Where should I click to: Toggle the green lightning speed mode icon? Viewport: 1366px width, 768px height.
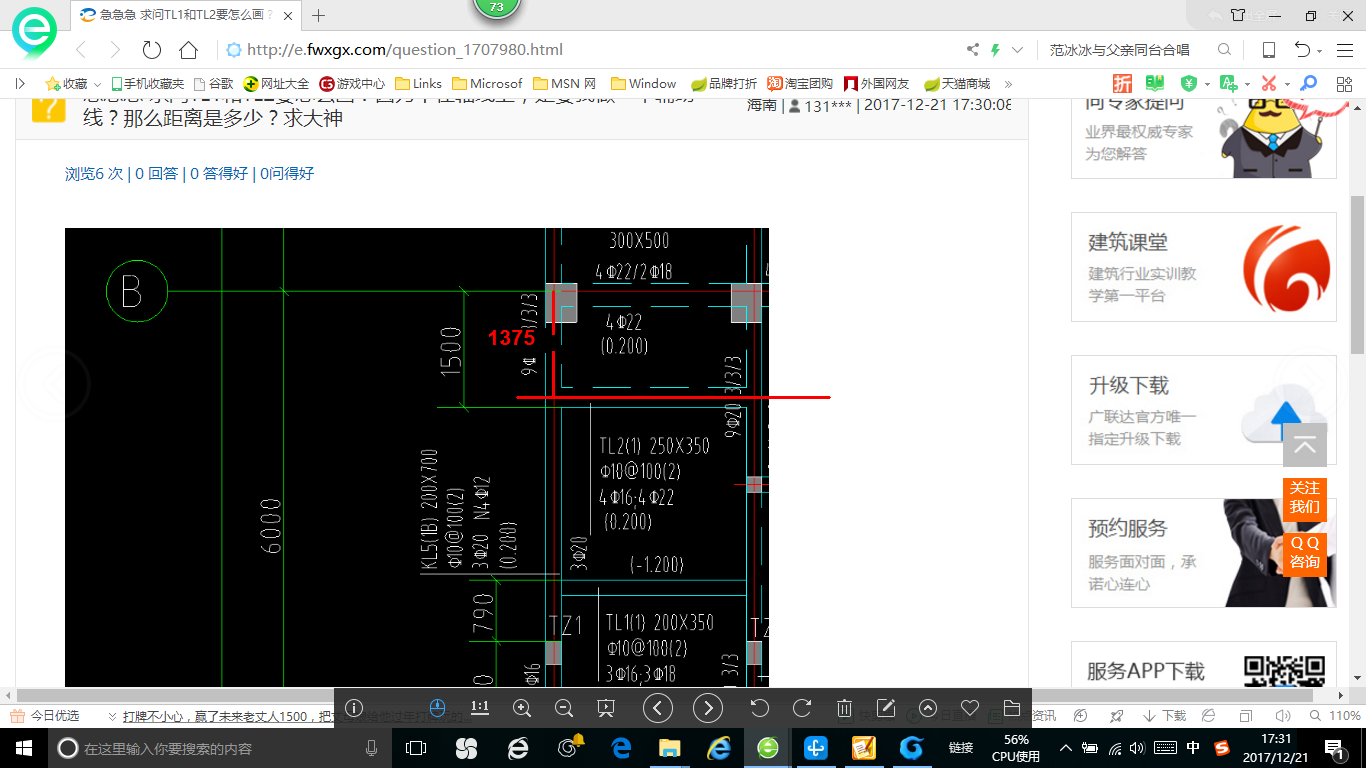point(995,50)
